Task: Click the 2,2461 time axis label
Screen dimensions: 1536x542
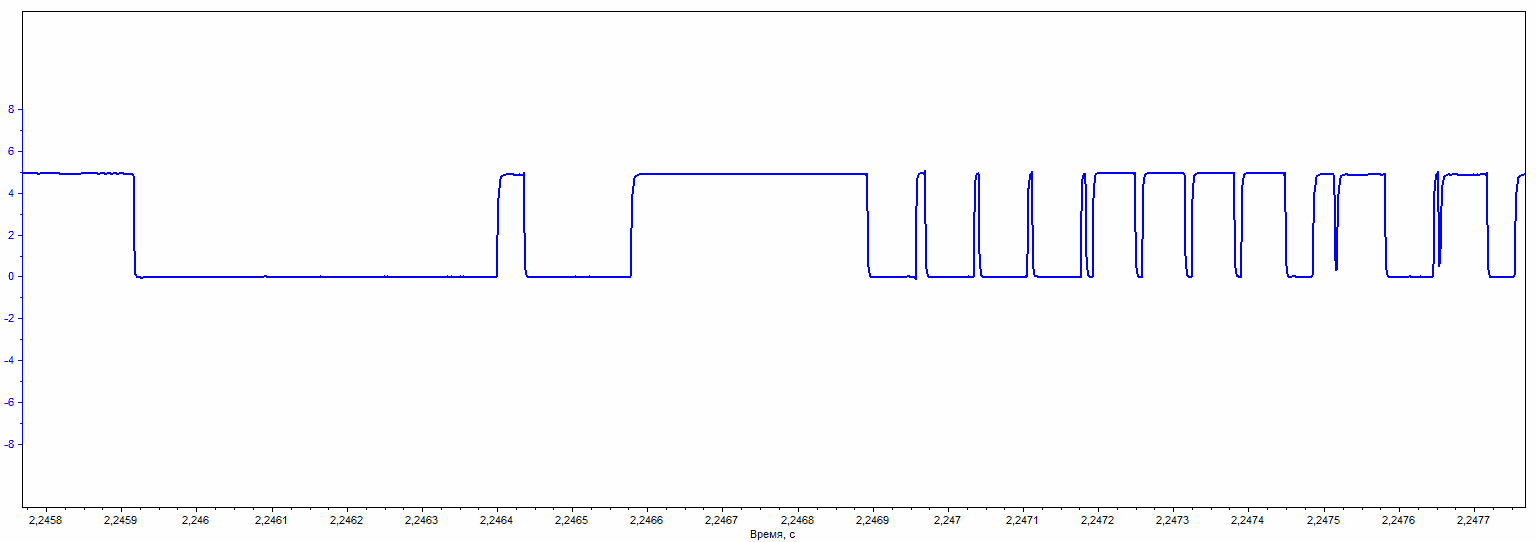Action: [270, 521]
